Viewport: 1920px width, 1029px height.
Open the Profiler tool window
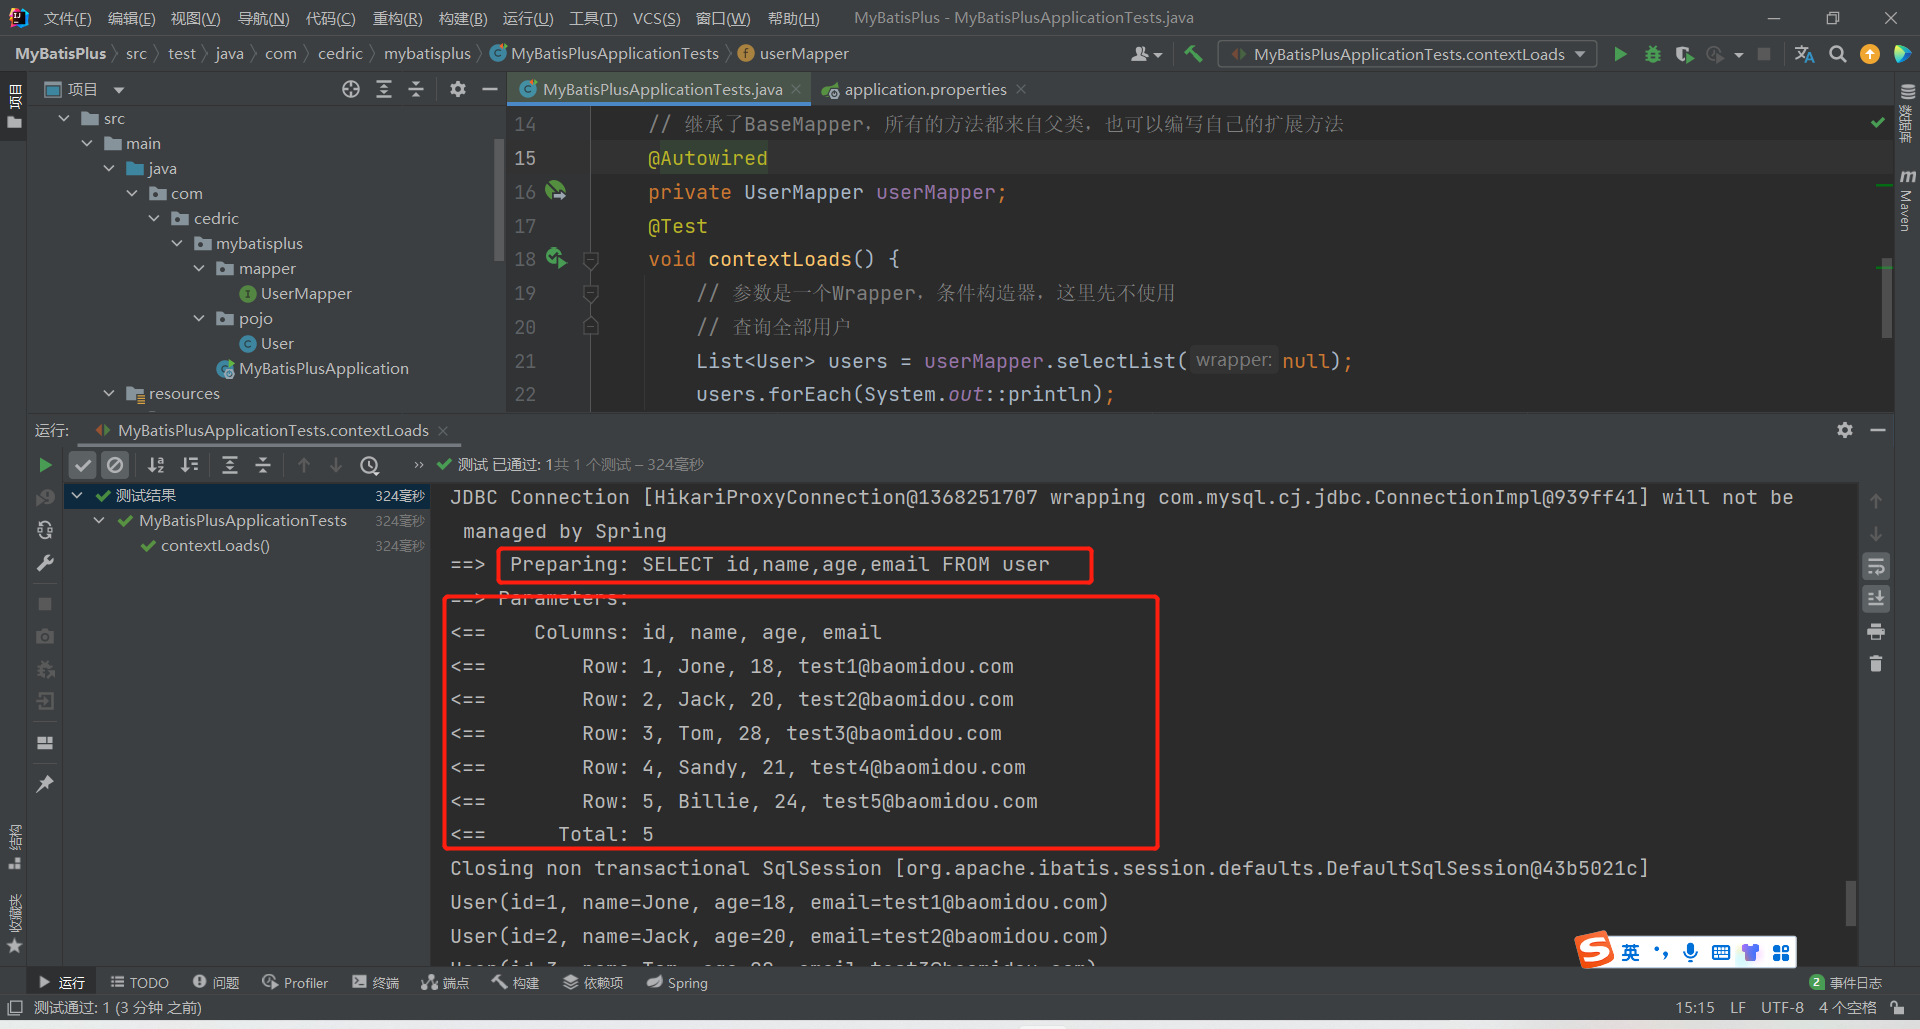(x=295, y=982)
